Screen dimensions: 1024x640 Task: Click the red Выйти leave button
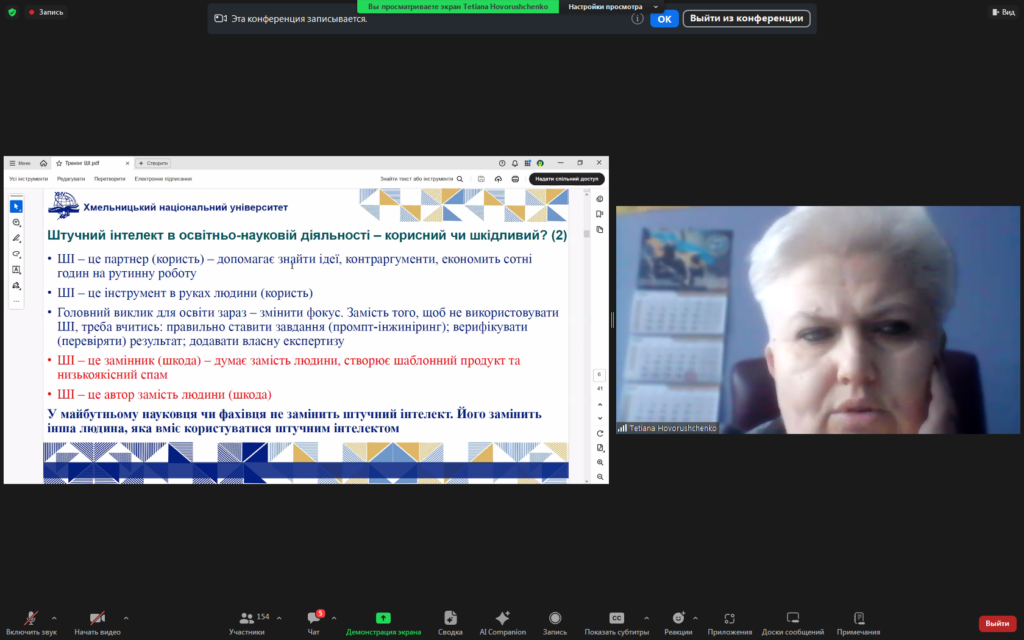click(996, 623)
